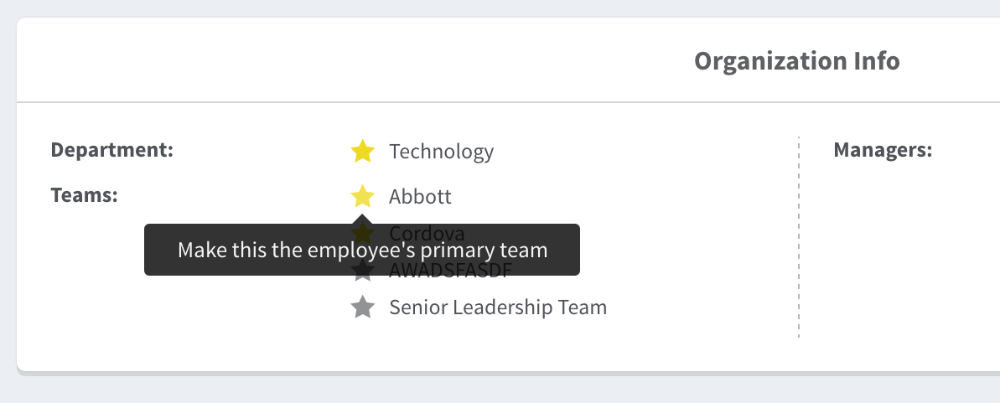Viewport: 1000px width, 403px height.
Task: Click the primary team tooltip text
Action: click(362, 250)
